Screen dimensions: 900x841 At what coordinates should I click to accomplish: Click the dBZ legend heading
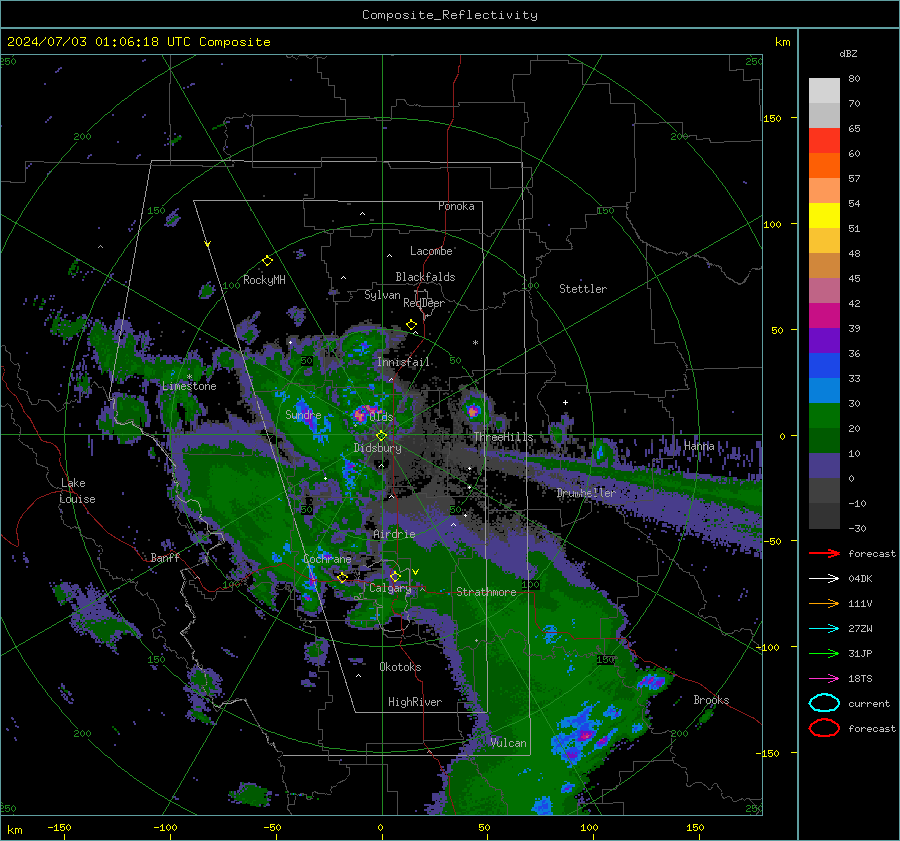point(848,53)
